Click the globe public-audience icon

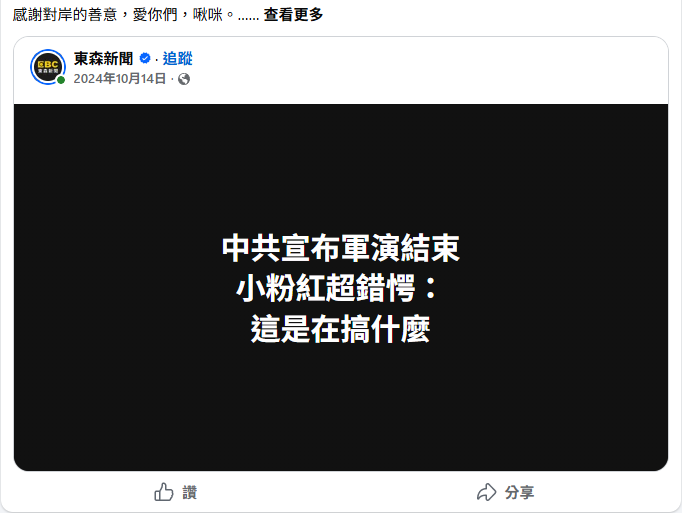point(184,79)
